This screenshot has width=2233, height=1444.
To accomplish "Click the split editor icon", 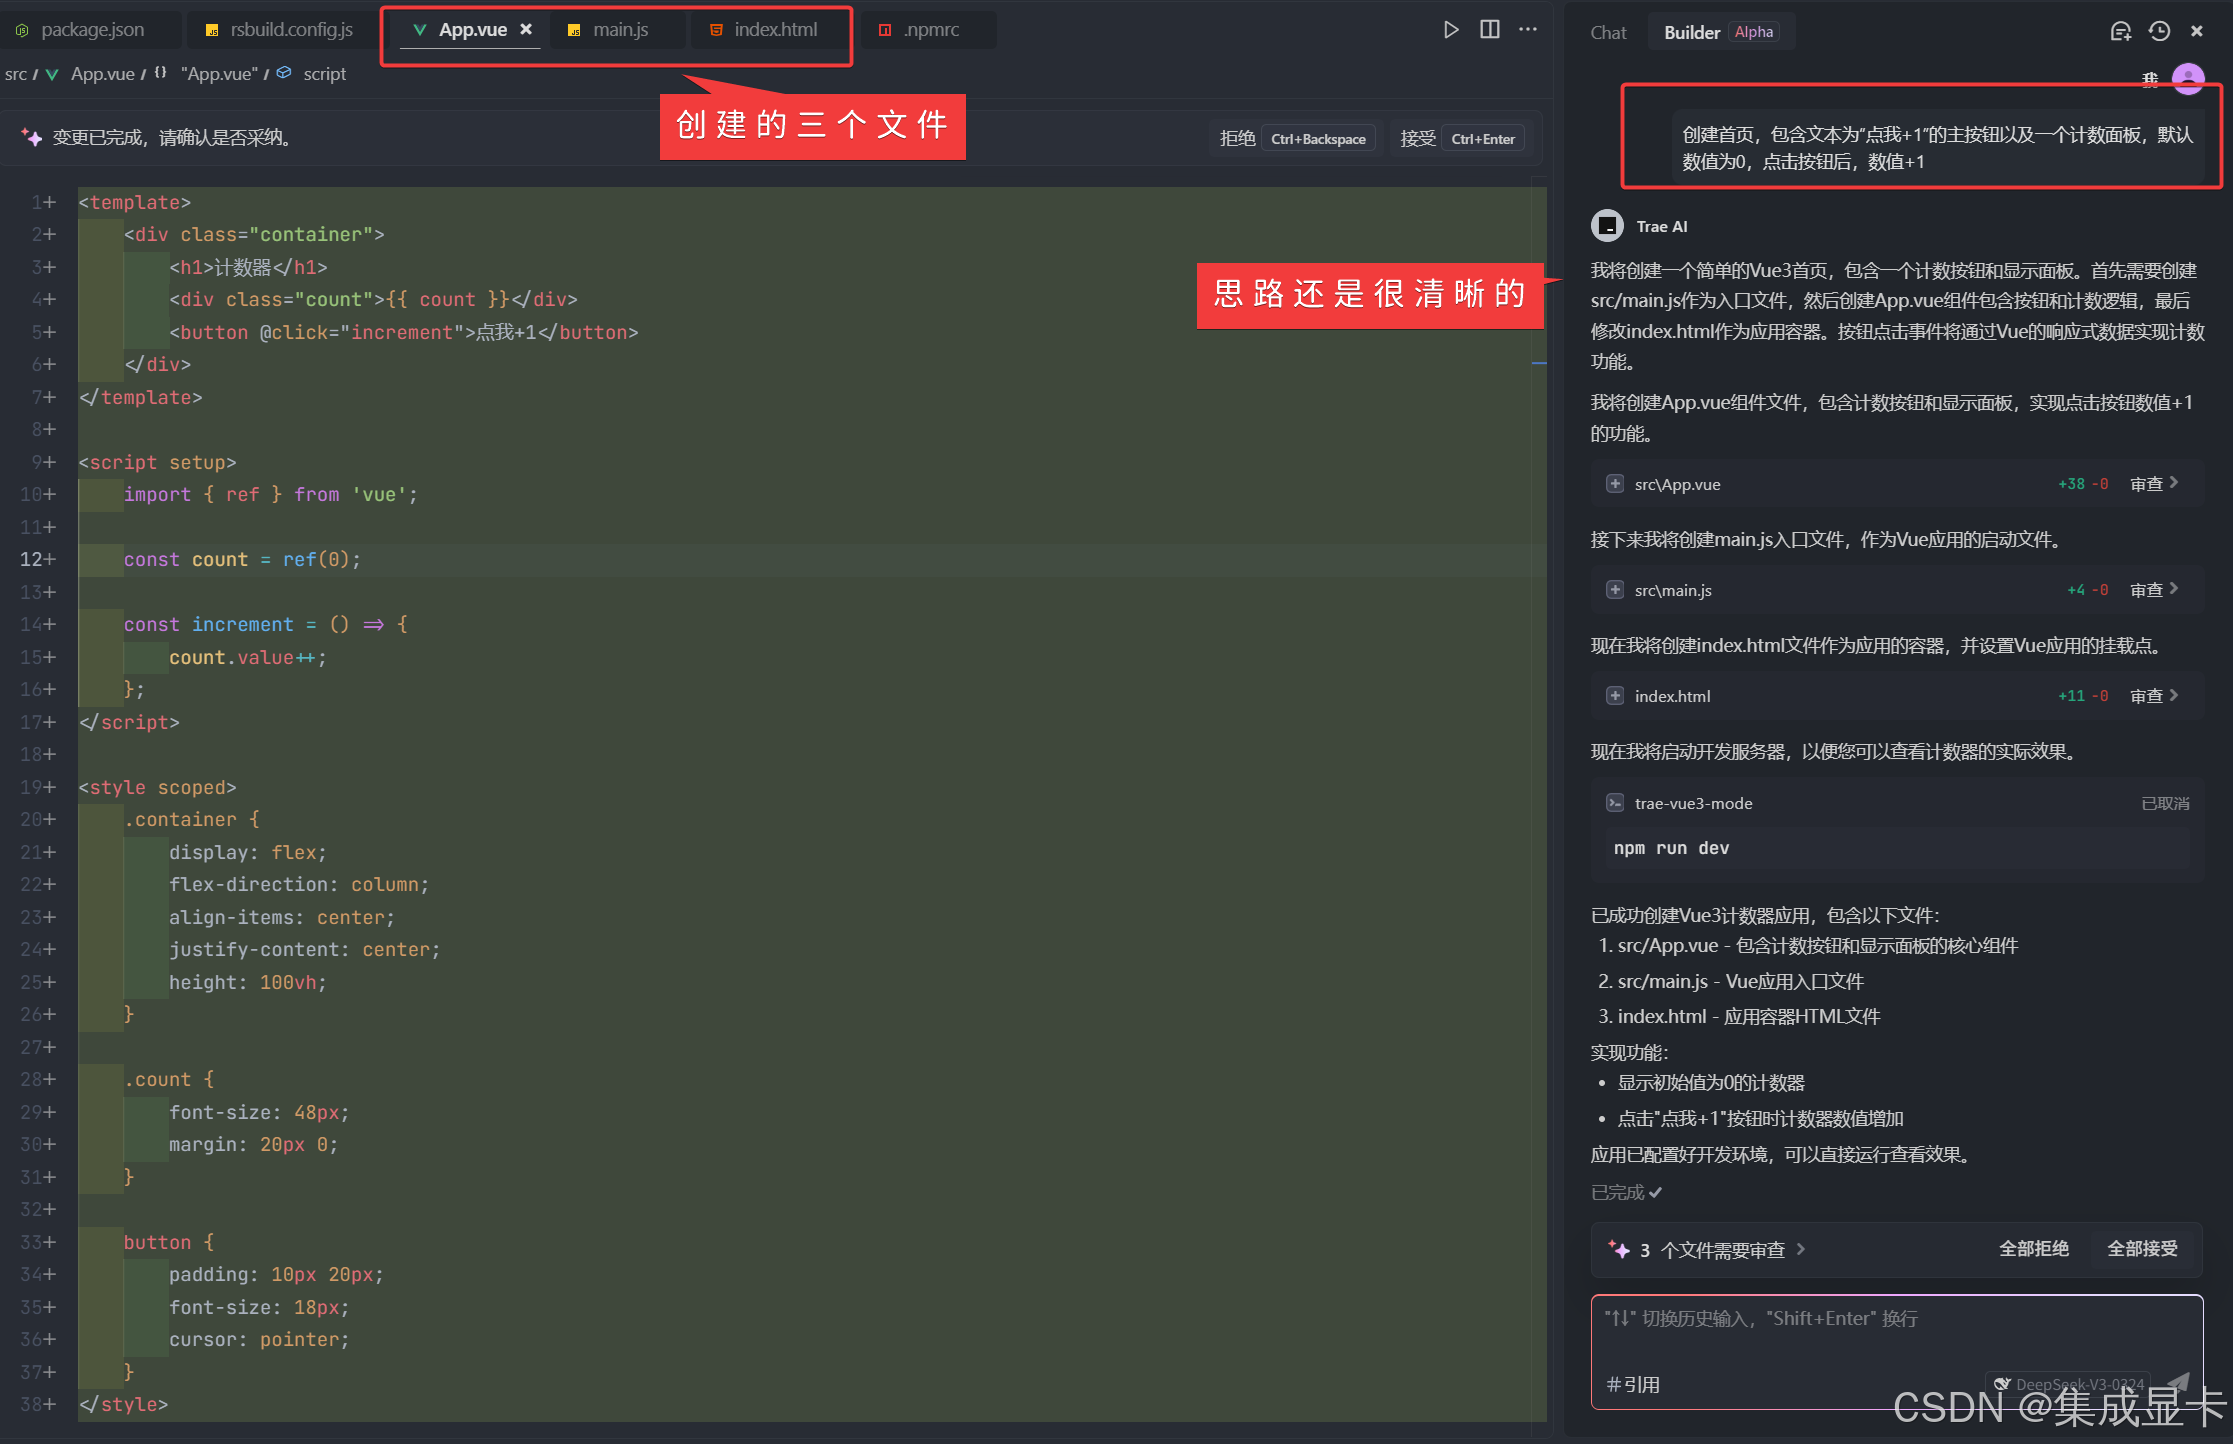I will pyautogui.click(x=1490, y=30).
